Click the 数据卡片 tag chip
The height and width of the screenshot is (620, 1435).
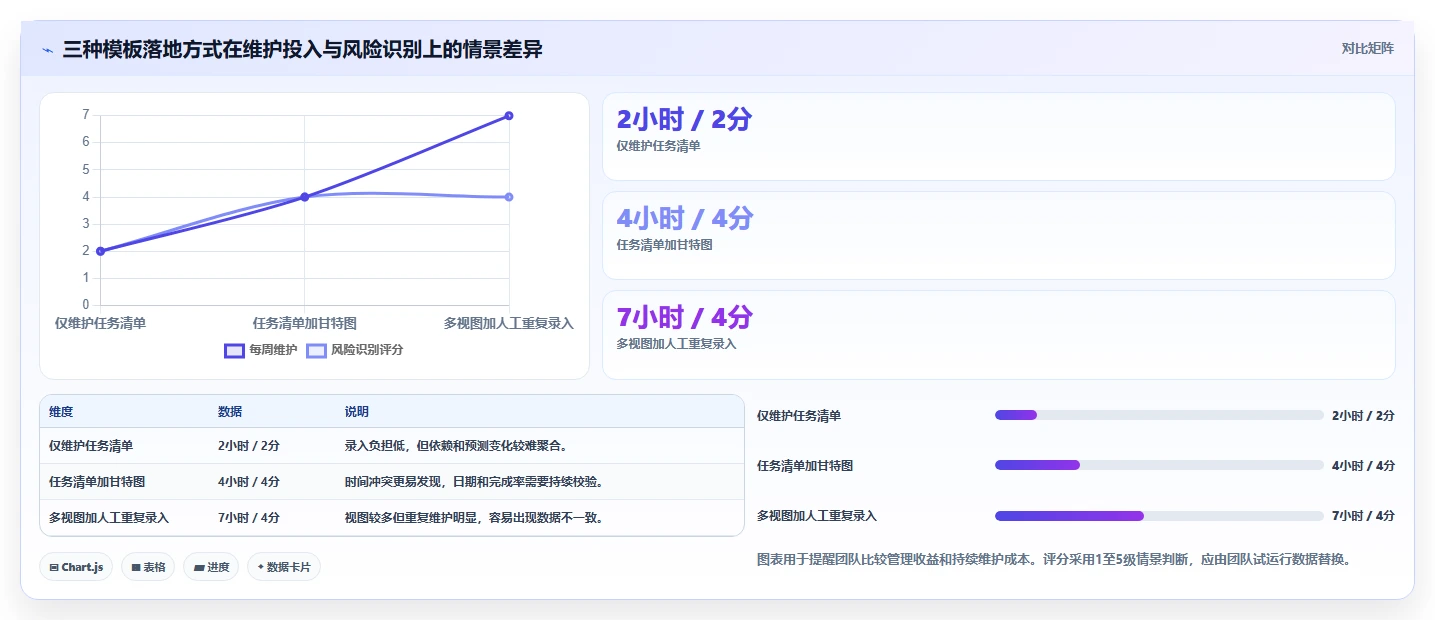point(284,567)
